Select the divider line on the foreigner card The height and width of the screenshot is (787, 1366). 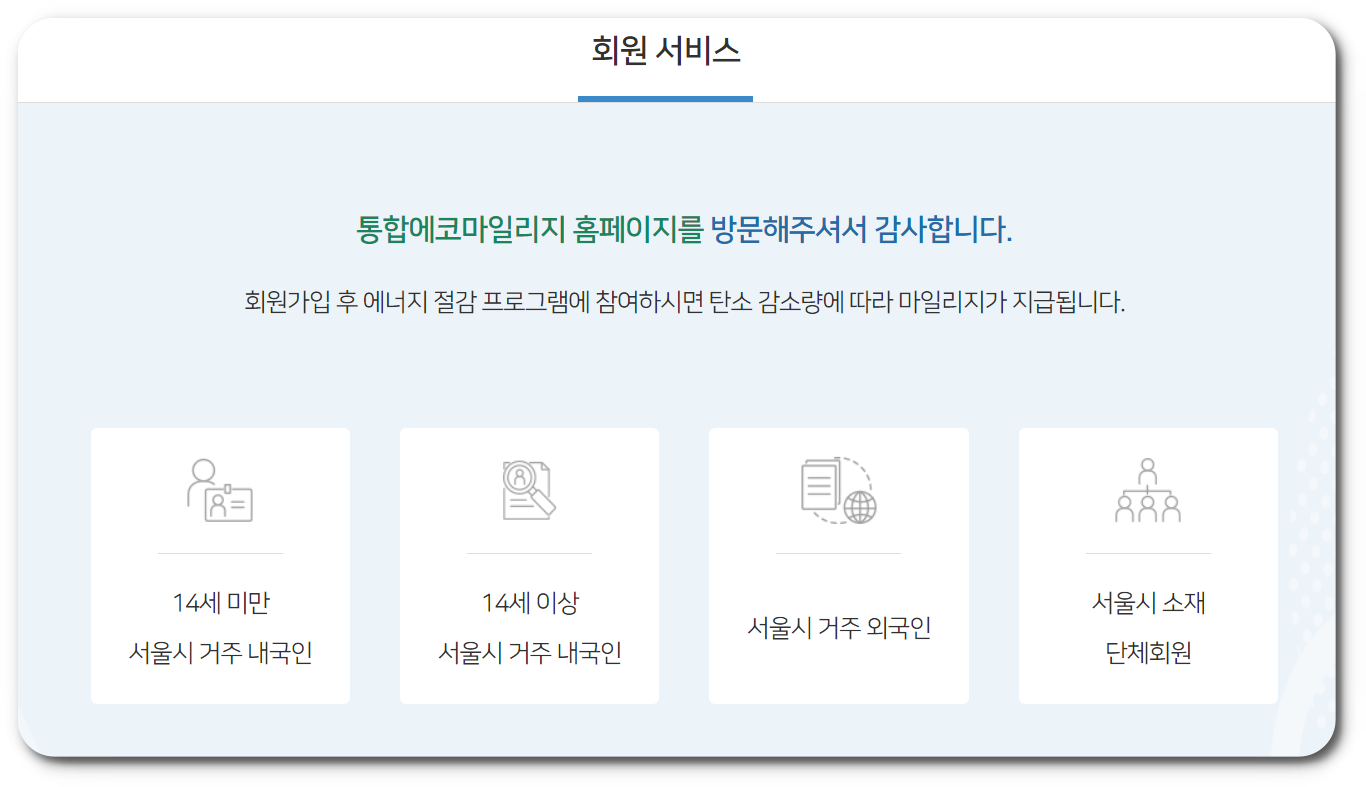click(838, 552)
